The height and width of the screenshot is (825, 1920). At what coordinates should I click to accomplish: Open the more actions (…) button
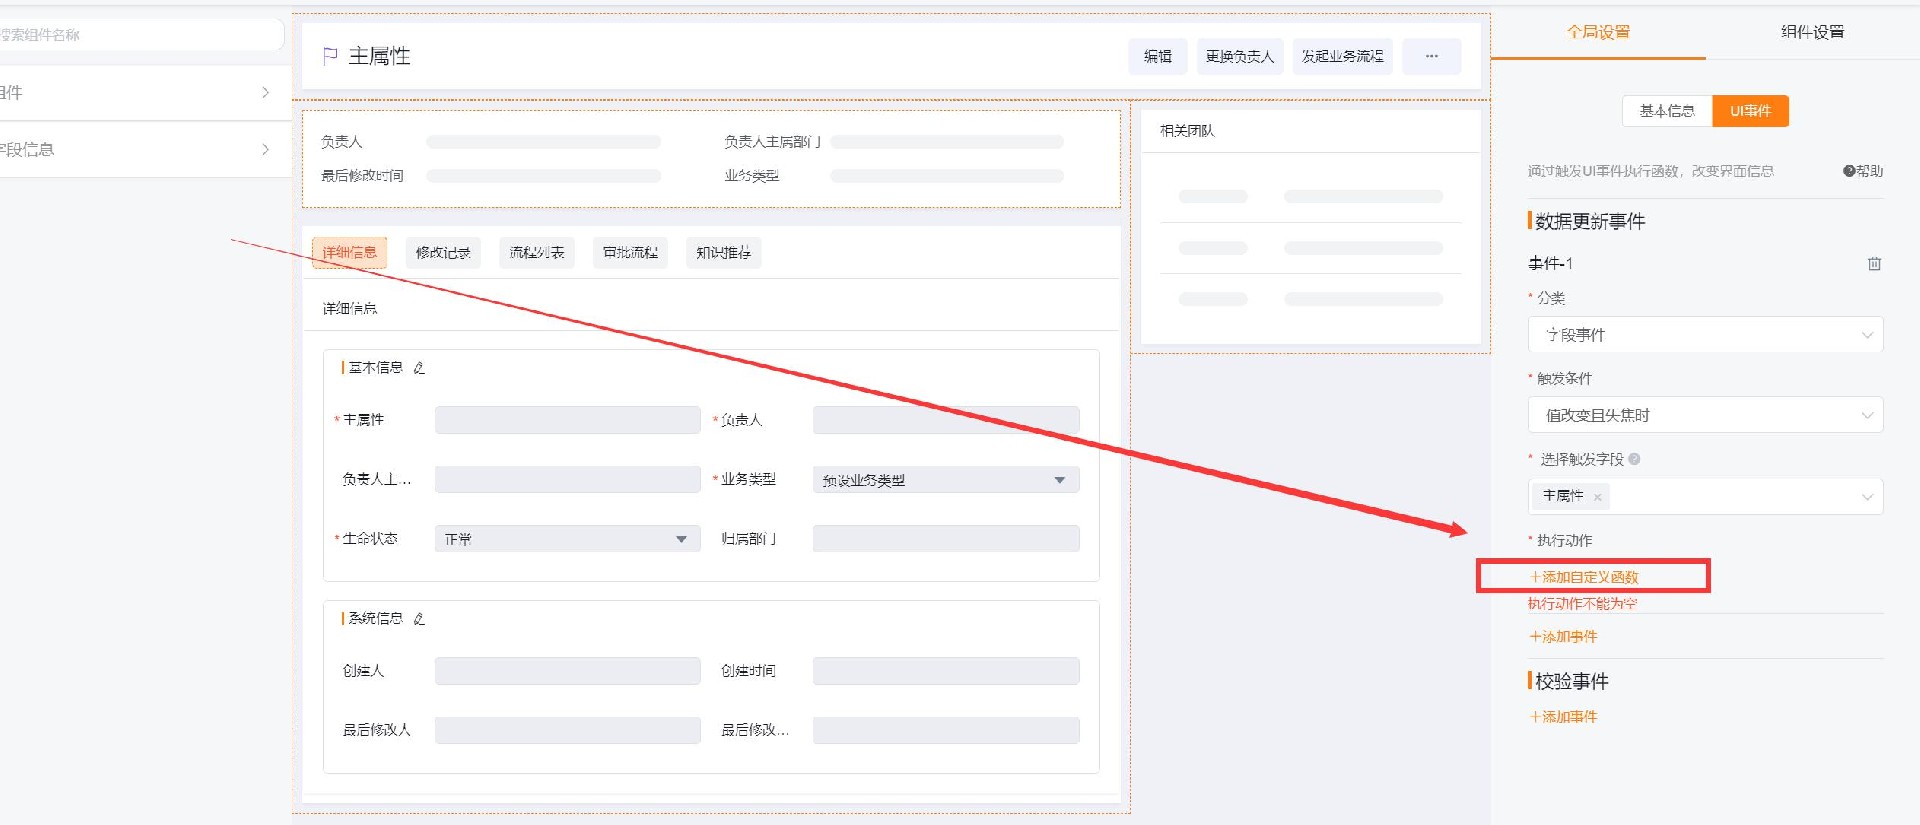coord(1431,56)
